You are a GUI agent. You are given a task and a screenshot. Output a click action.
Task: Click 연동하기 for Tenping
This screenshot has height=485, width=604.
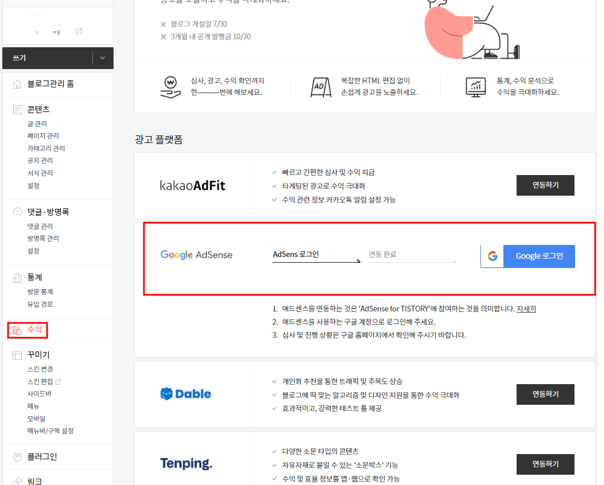pyautogui.click(x=545, y=464)
